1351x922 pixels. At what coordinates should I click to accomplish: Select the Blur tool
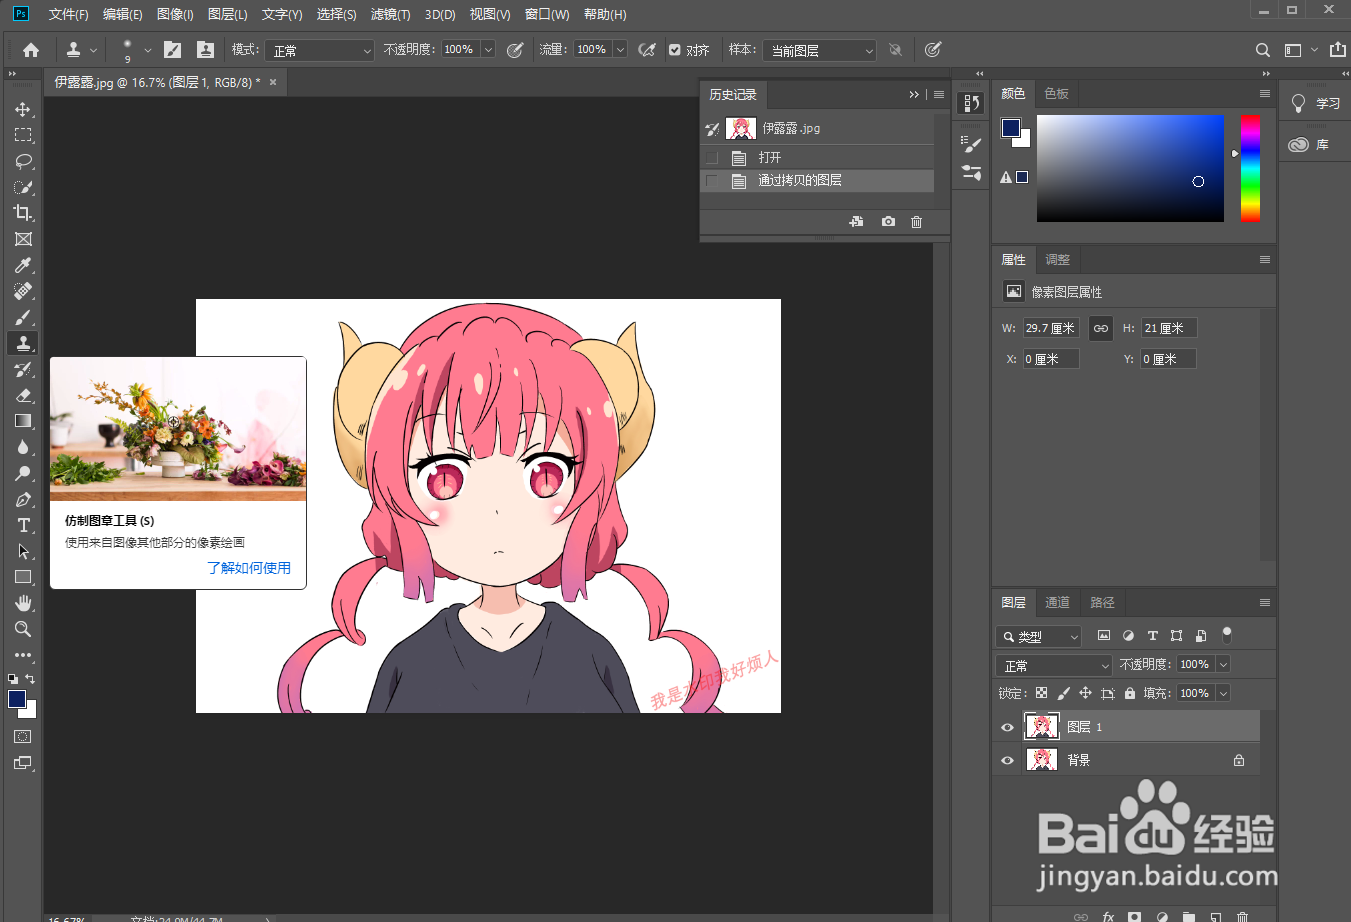[x=23, y=447]
